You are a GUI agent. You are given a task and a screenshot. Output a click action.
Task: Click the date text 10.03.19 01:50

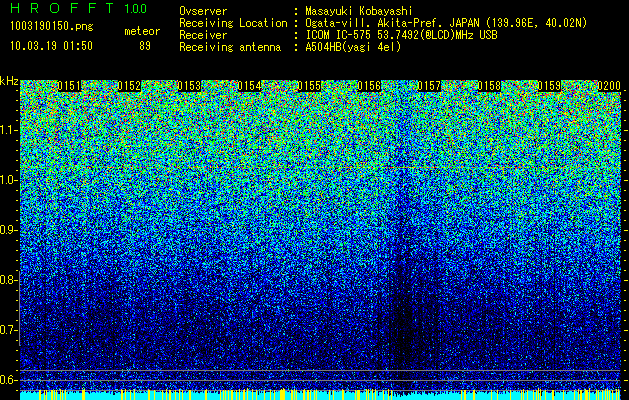[51, 46]
